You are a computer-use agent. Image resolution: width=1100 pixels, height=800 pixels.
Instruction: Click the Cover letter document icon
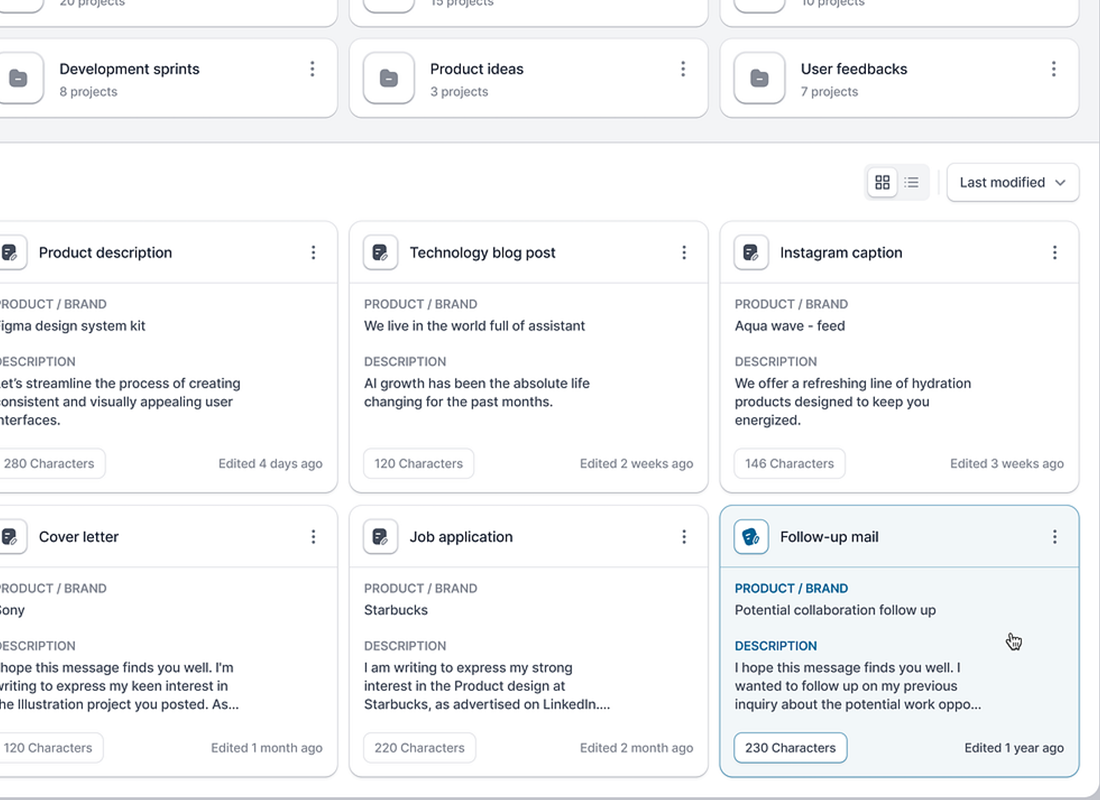(10, 536)
